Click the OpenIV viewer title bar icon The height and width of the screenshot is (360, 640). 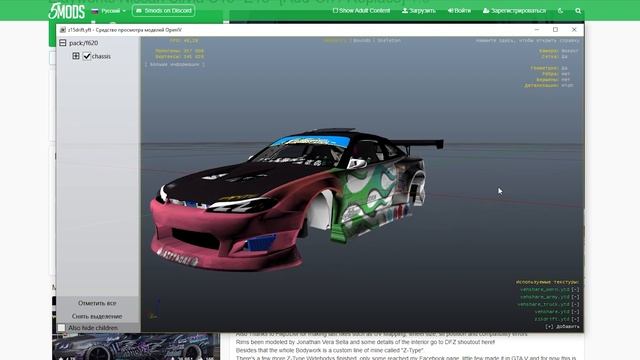click(x=62, y=30)
